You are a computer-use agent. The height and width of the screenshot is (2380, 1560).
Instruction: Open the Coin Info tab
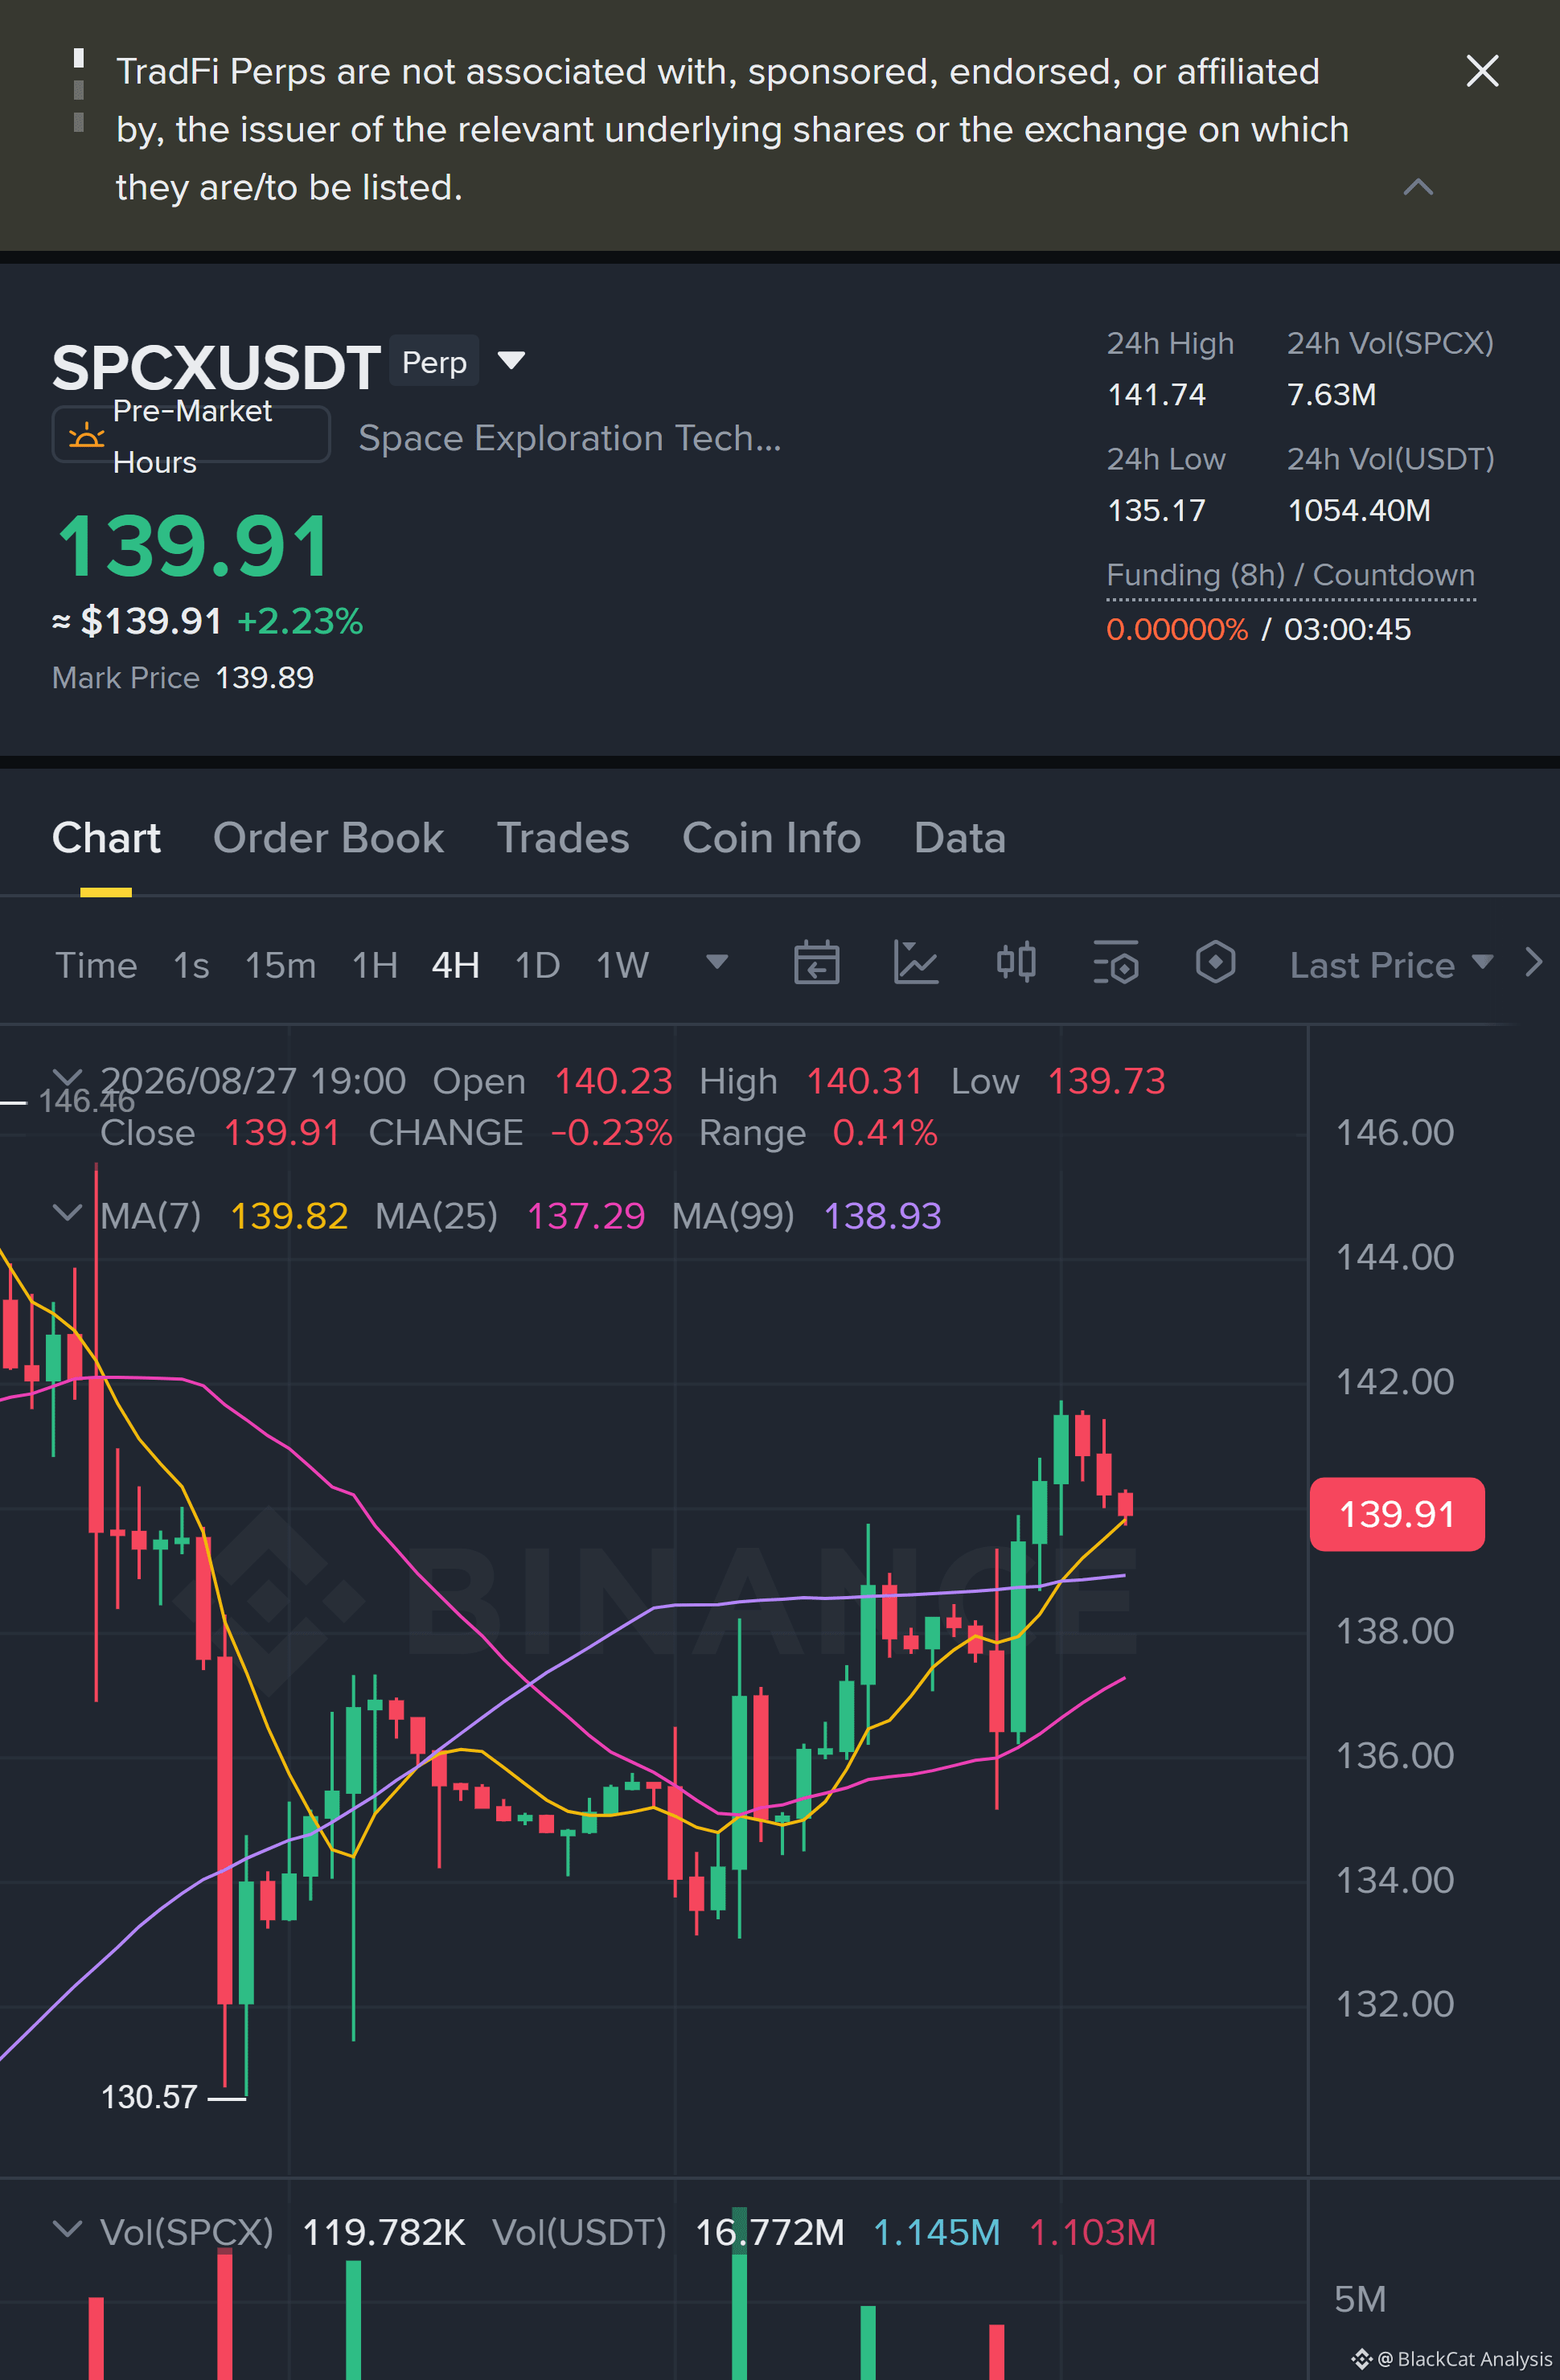(771, 838)
